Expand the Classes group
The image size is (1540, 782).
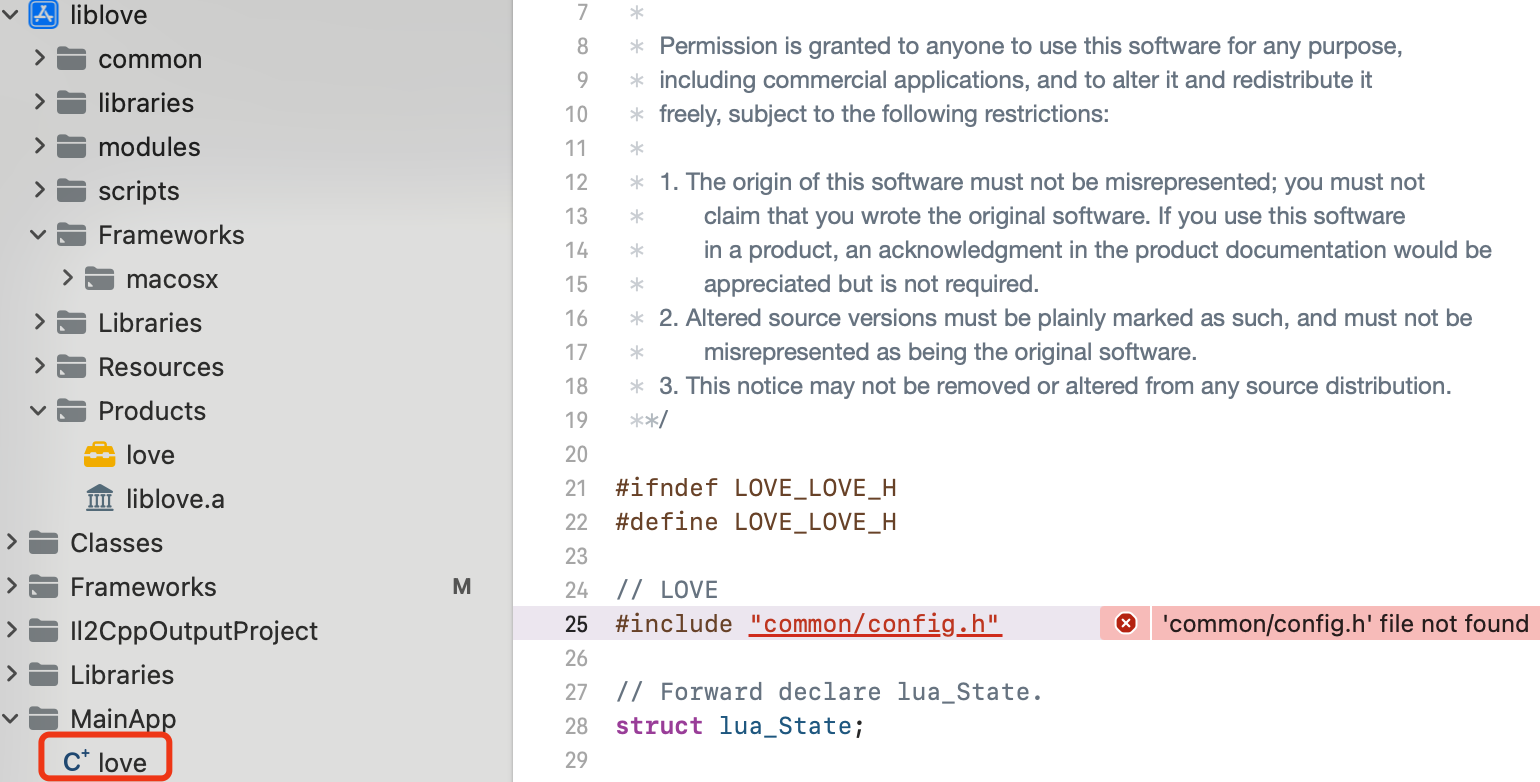(x=11, y=543)
